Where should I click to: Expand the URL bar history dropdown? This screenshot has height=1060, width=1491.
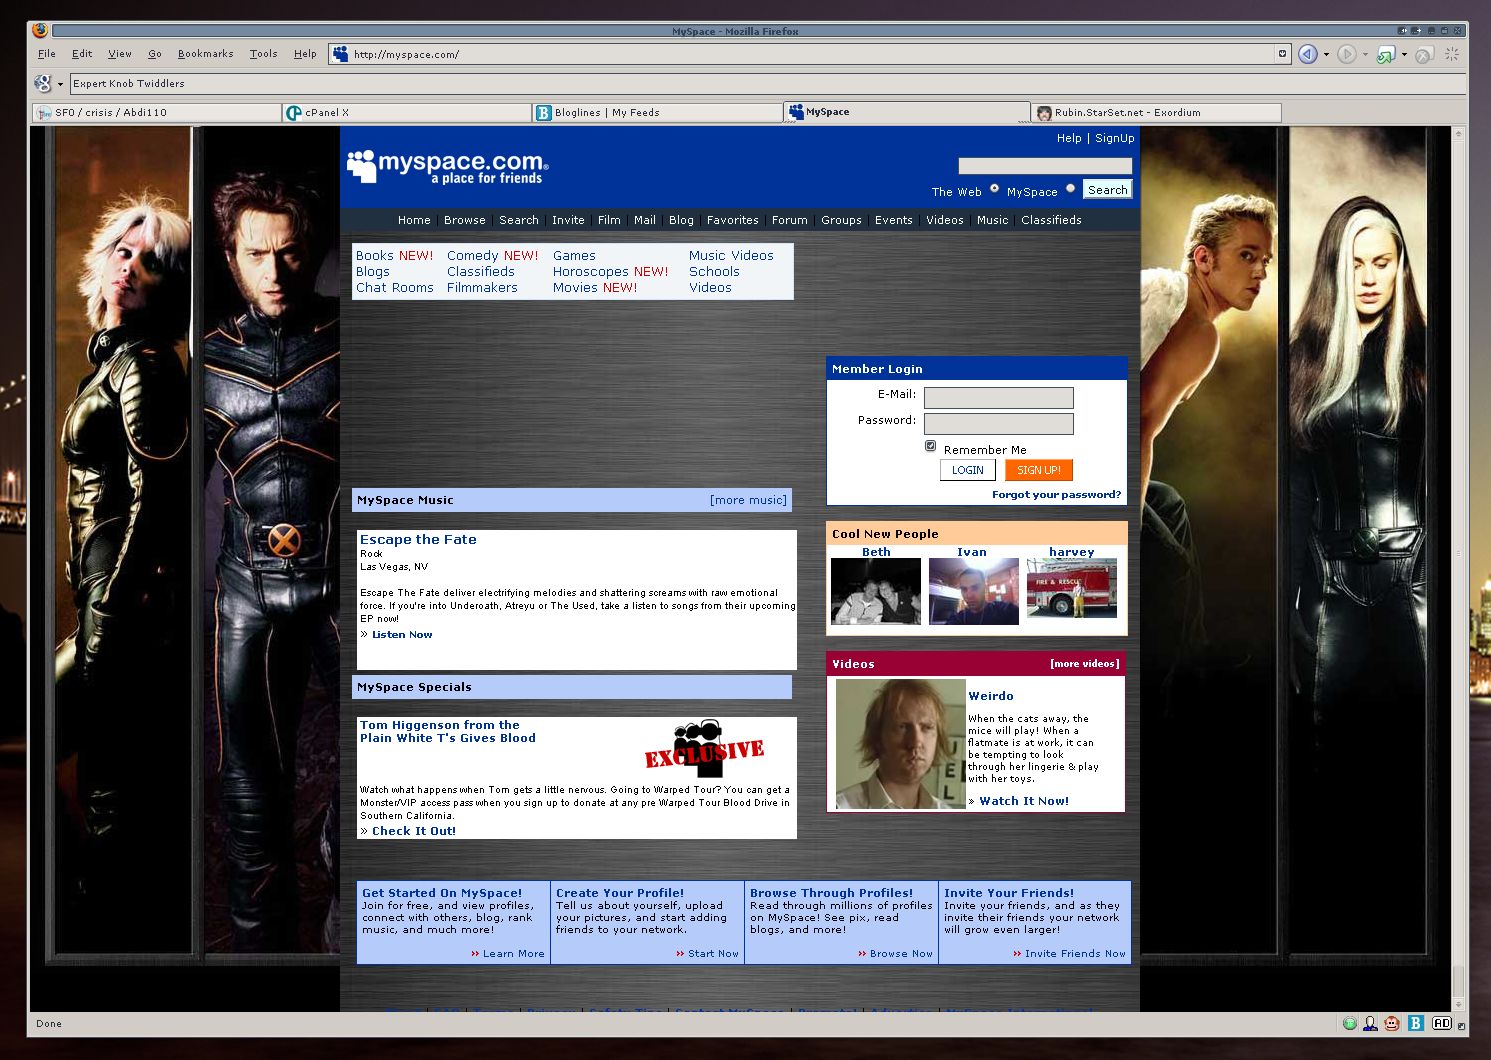1282,54
